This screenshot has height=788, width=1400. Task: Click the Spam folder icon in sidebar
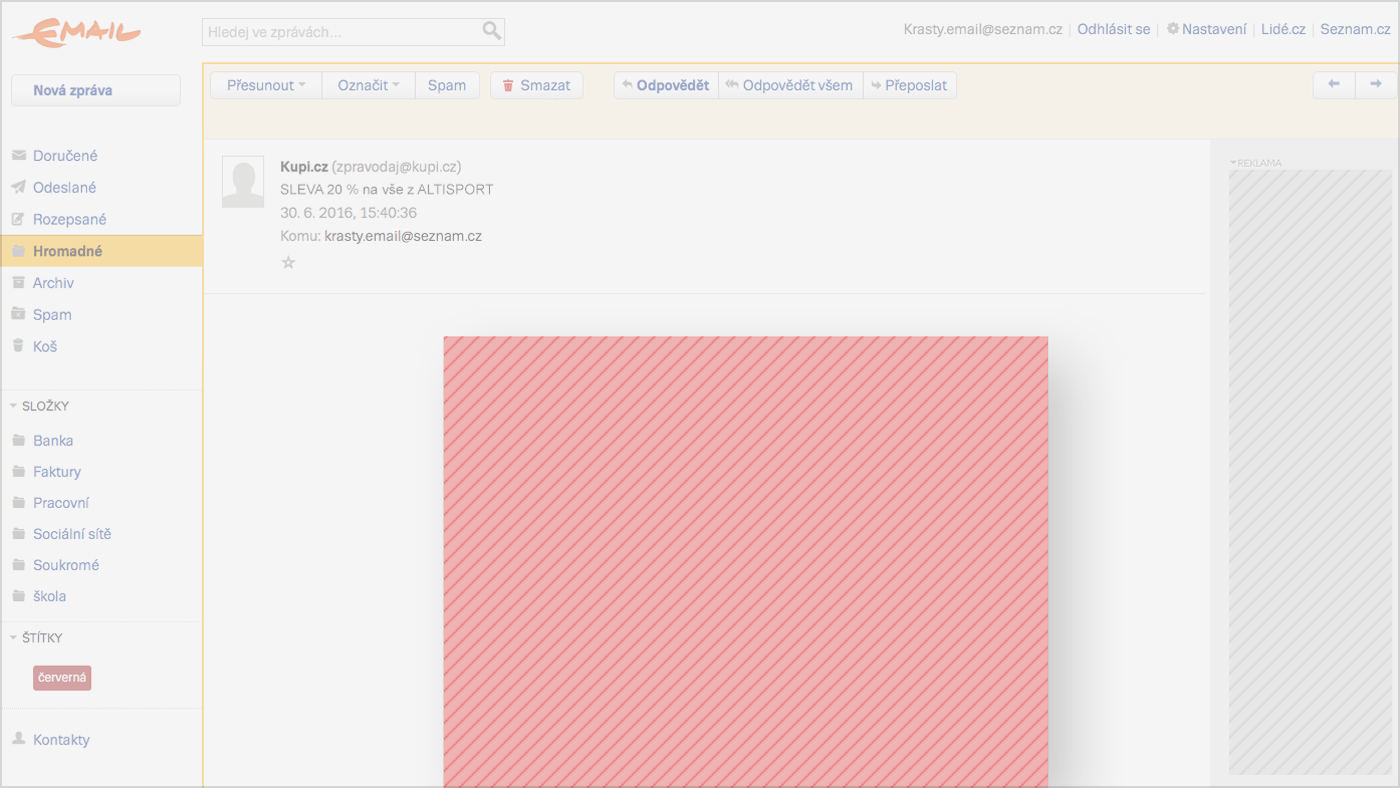click(x=18, y=314)
